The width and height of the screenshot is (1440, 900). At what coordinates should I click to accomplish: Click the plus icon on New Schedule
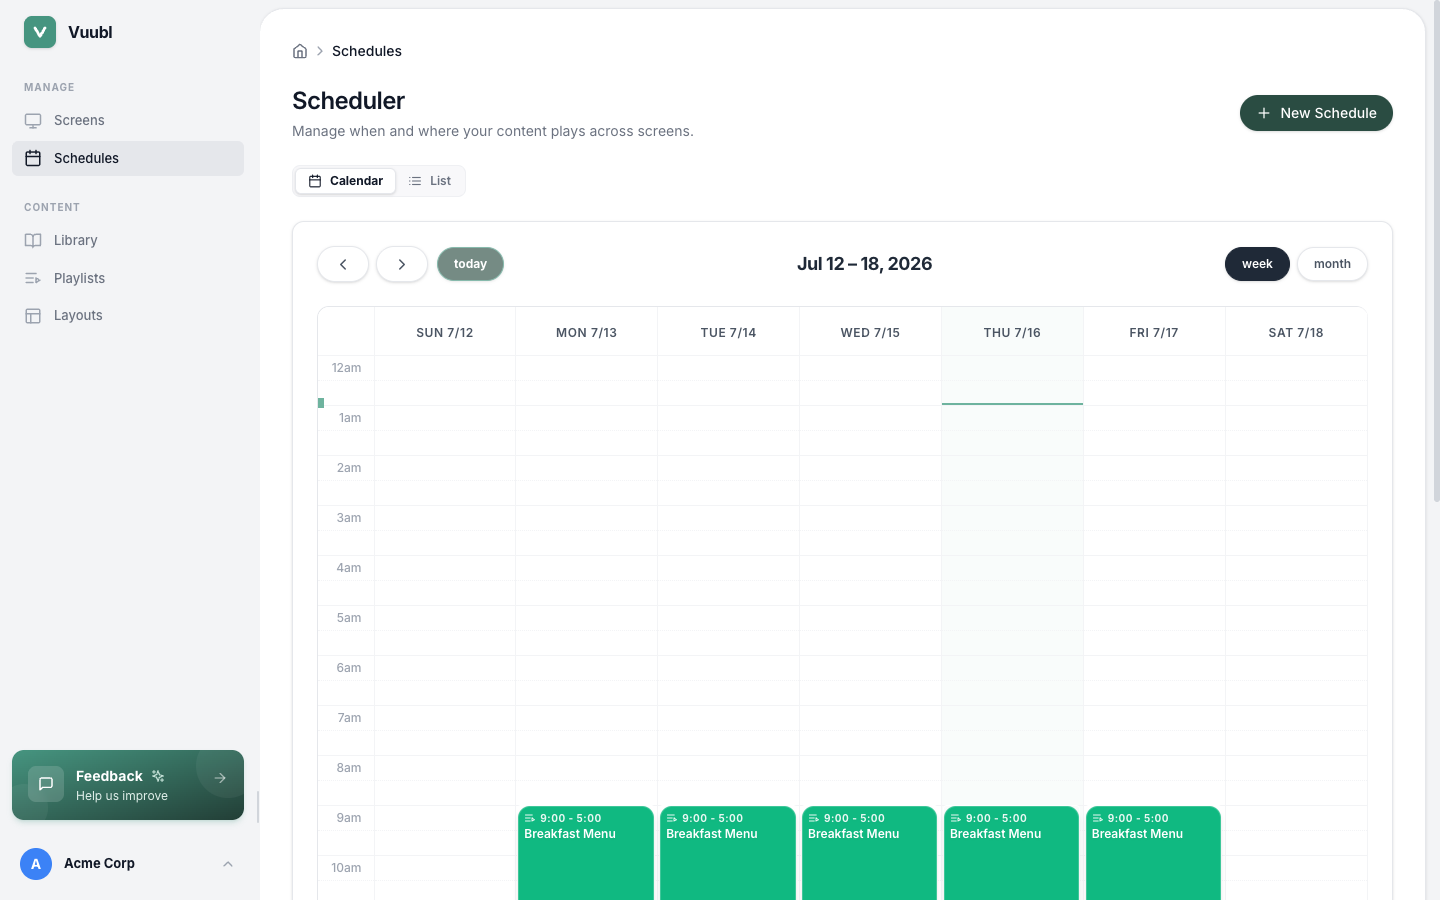click(x=1264, y=113)
